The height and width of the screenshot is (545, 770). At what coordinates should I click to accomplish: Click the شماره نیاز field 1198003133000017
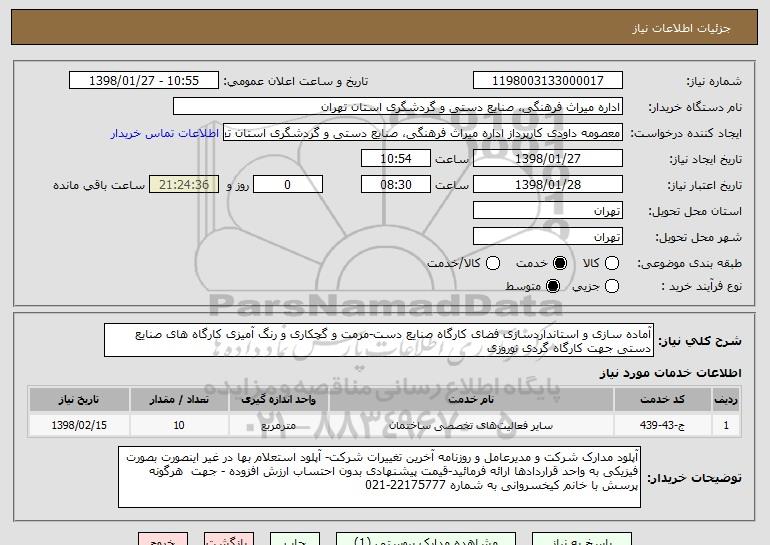click(x=548, y=81)
